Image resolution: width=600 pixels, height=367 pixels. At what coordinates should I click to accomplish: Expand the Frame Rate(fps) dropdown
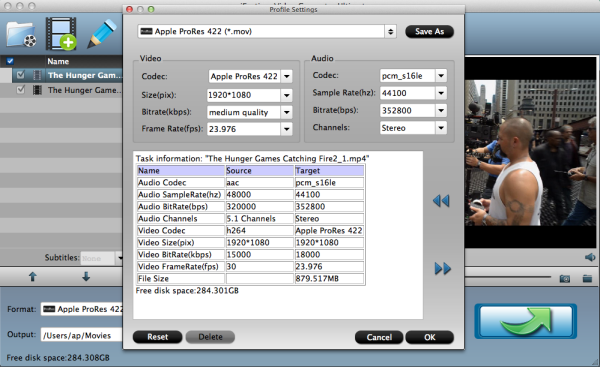pos(287,129)
